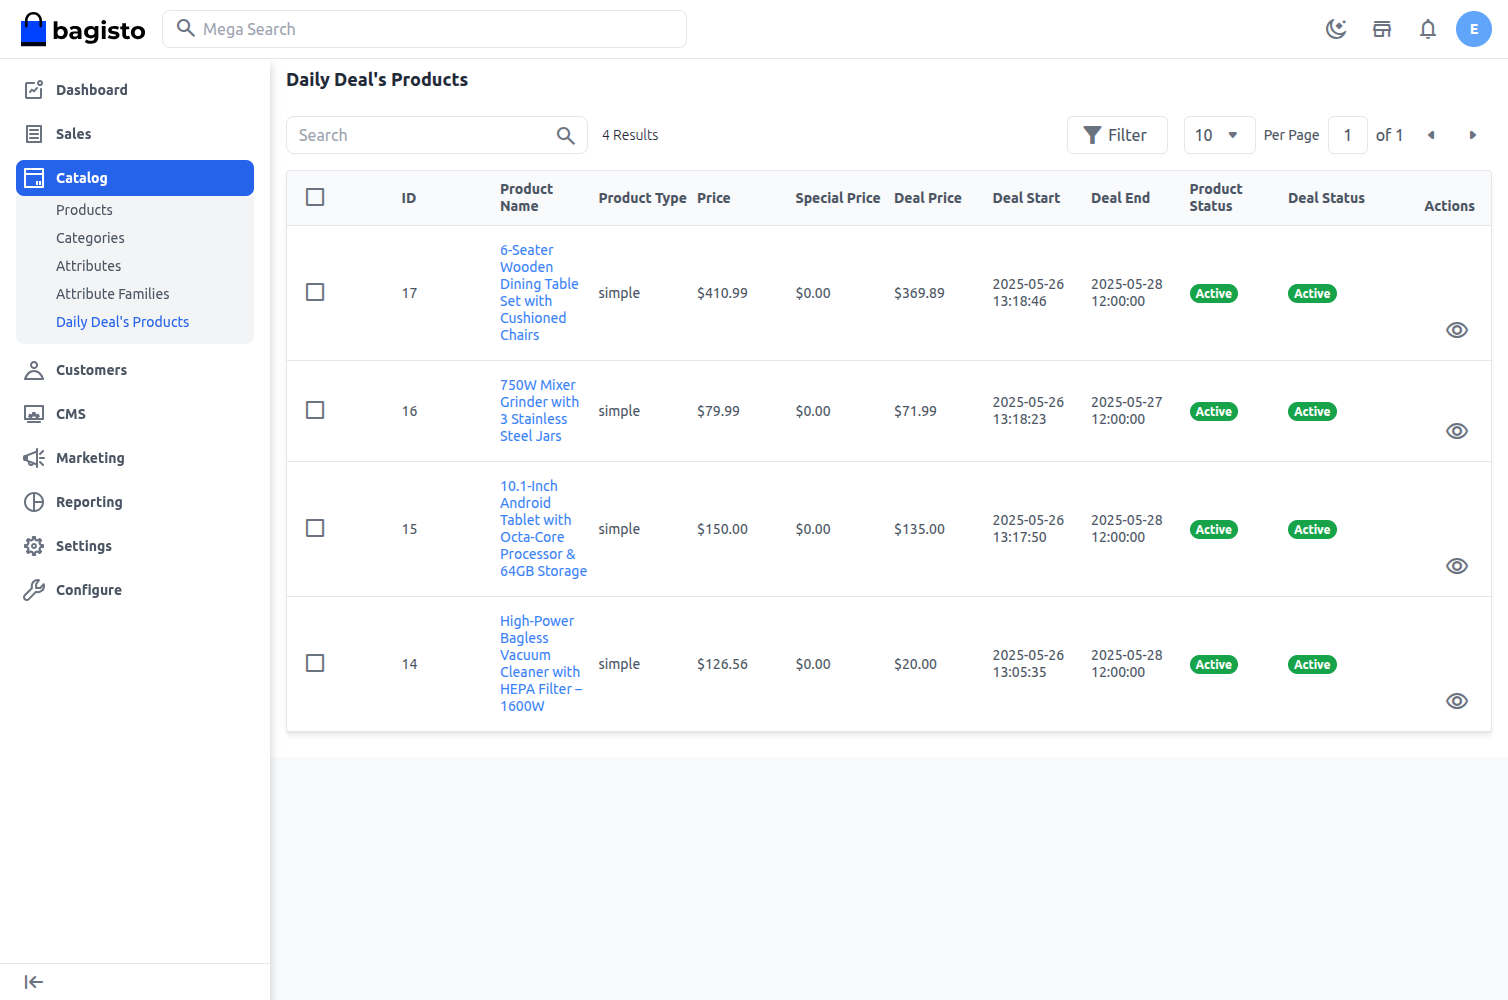View deal for product ID 16

1457,431
